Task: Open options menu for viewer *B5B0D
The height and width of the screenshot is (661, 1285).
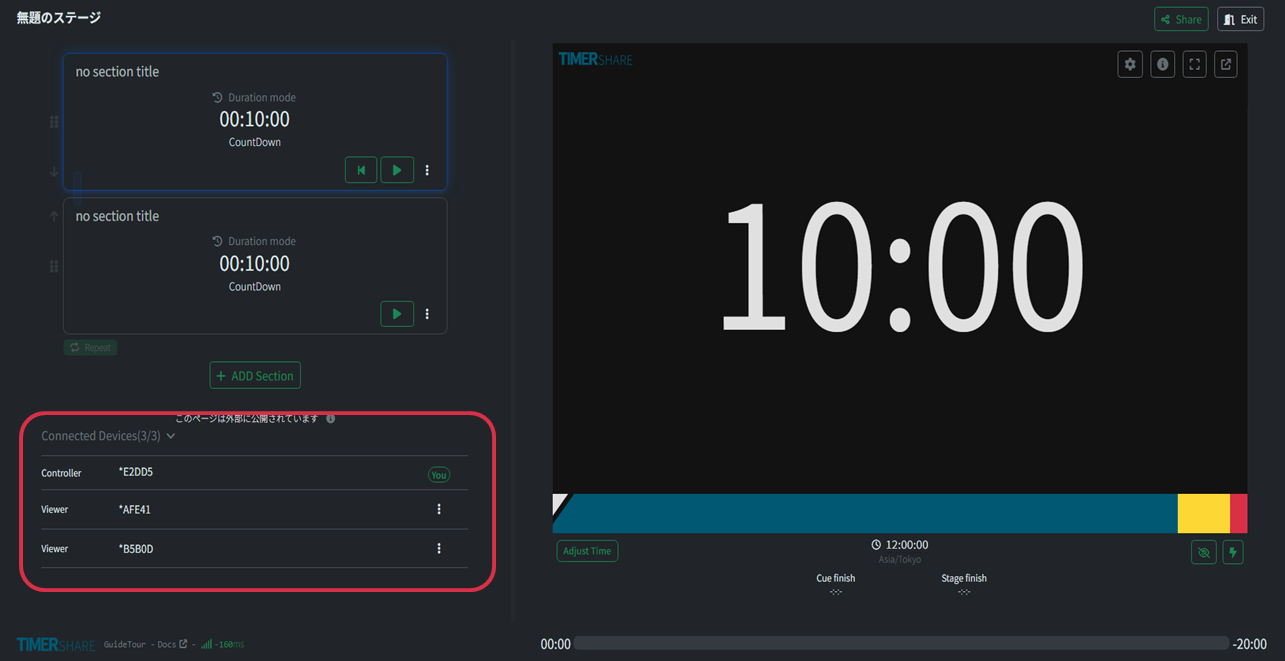Action: click(x=439, y=549)
